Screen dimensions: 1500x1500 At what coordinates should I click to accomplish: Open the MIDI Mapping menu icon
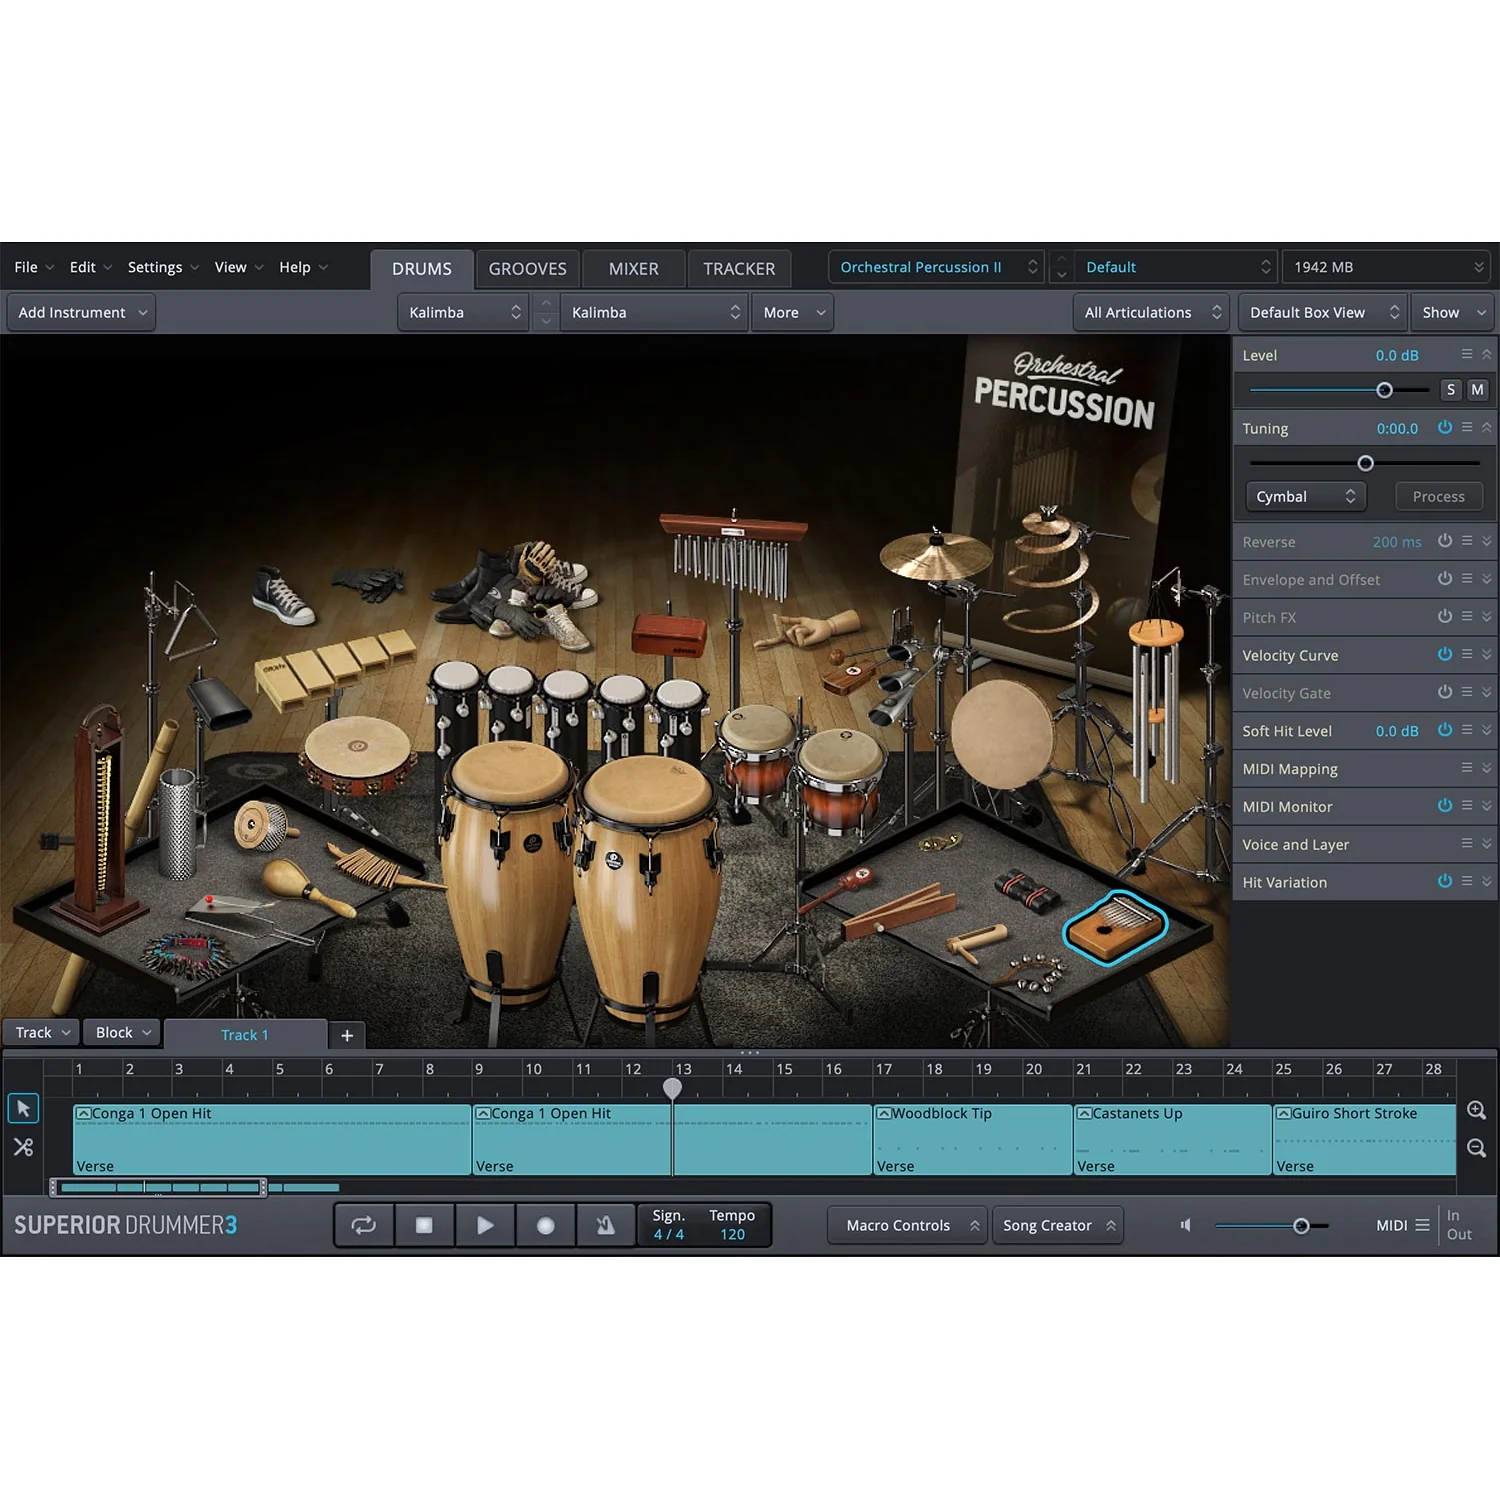coord(1467,768)
